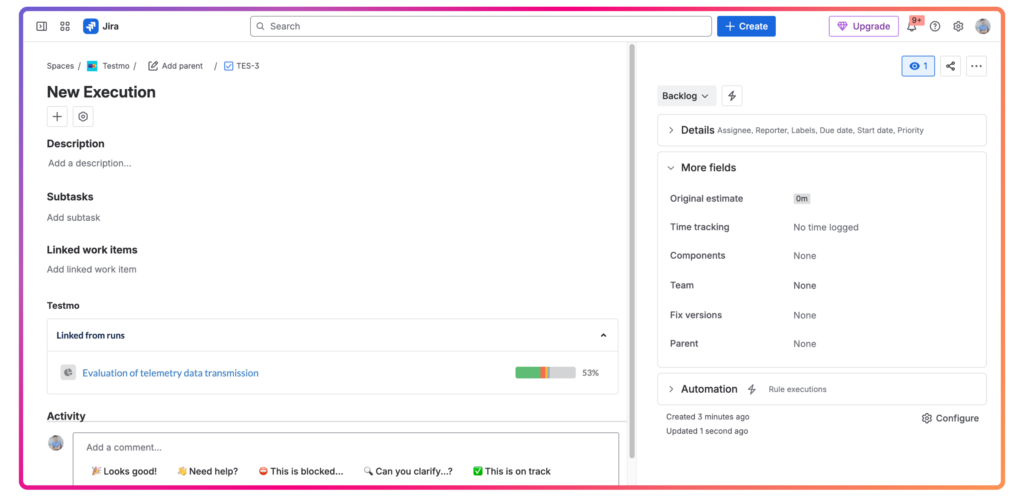Click the sidebar collapse icon

[x=41, y=26]
